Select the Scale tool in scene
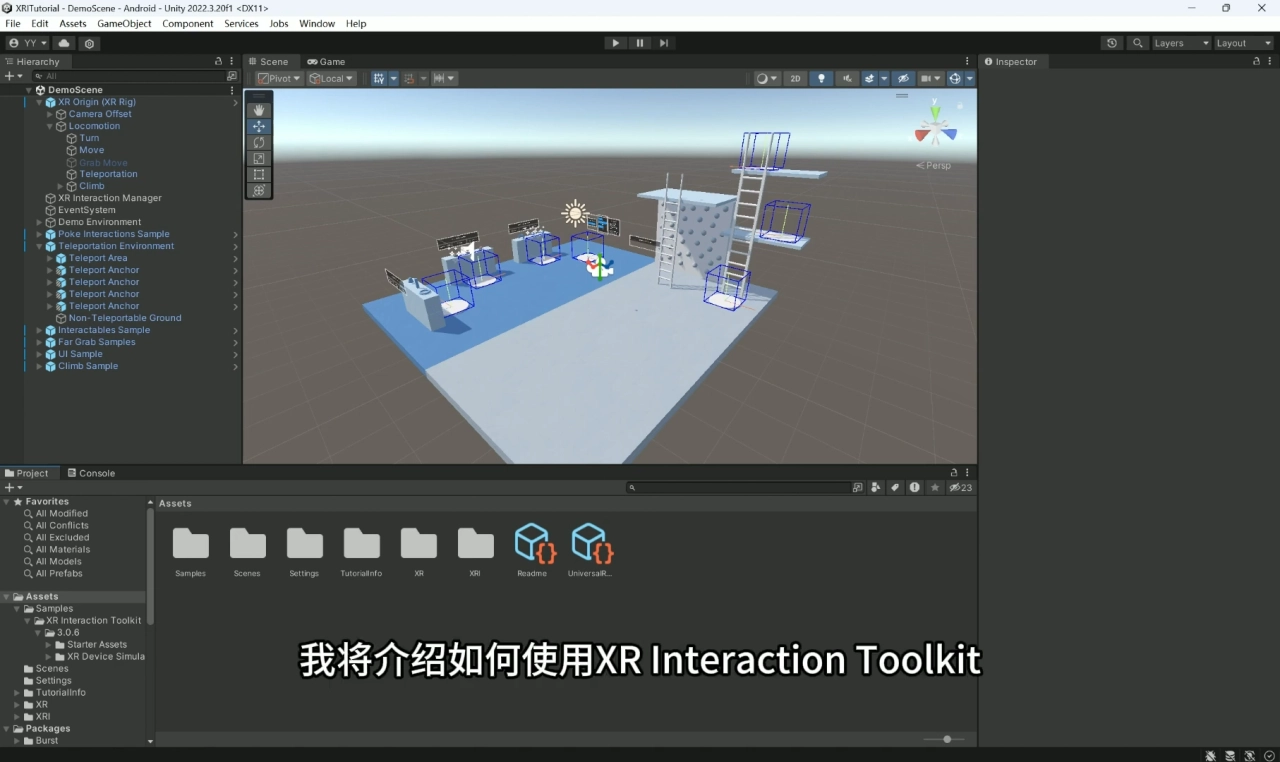Viewport: 1280px width, 762px height. 259,158
